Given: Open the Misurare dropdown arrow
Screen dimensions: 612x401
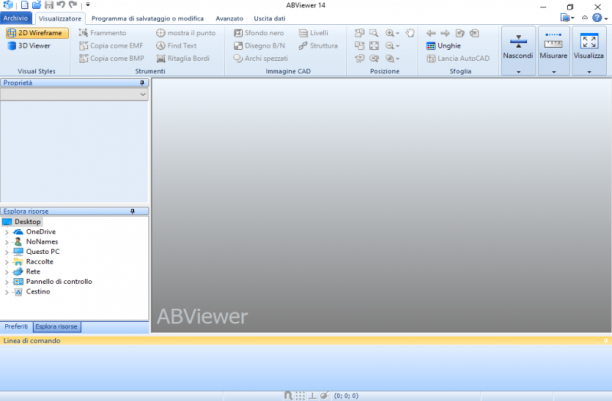Looking at the screenshot, I should 554,72.
